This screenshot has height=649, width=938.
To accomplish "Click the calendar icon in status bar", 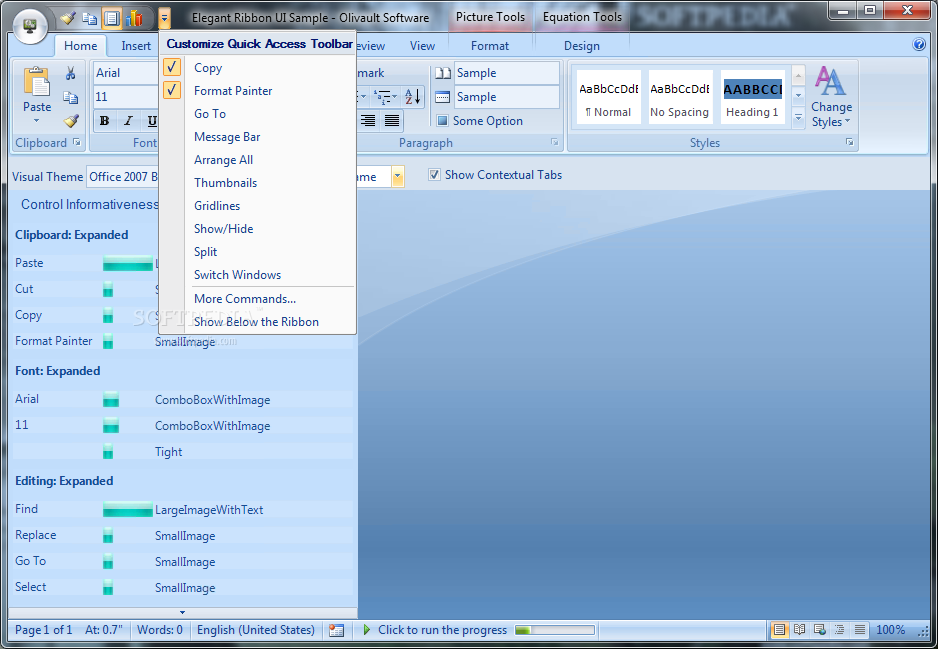I will click(337, 630).
